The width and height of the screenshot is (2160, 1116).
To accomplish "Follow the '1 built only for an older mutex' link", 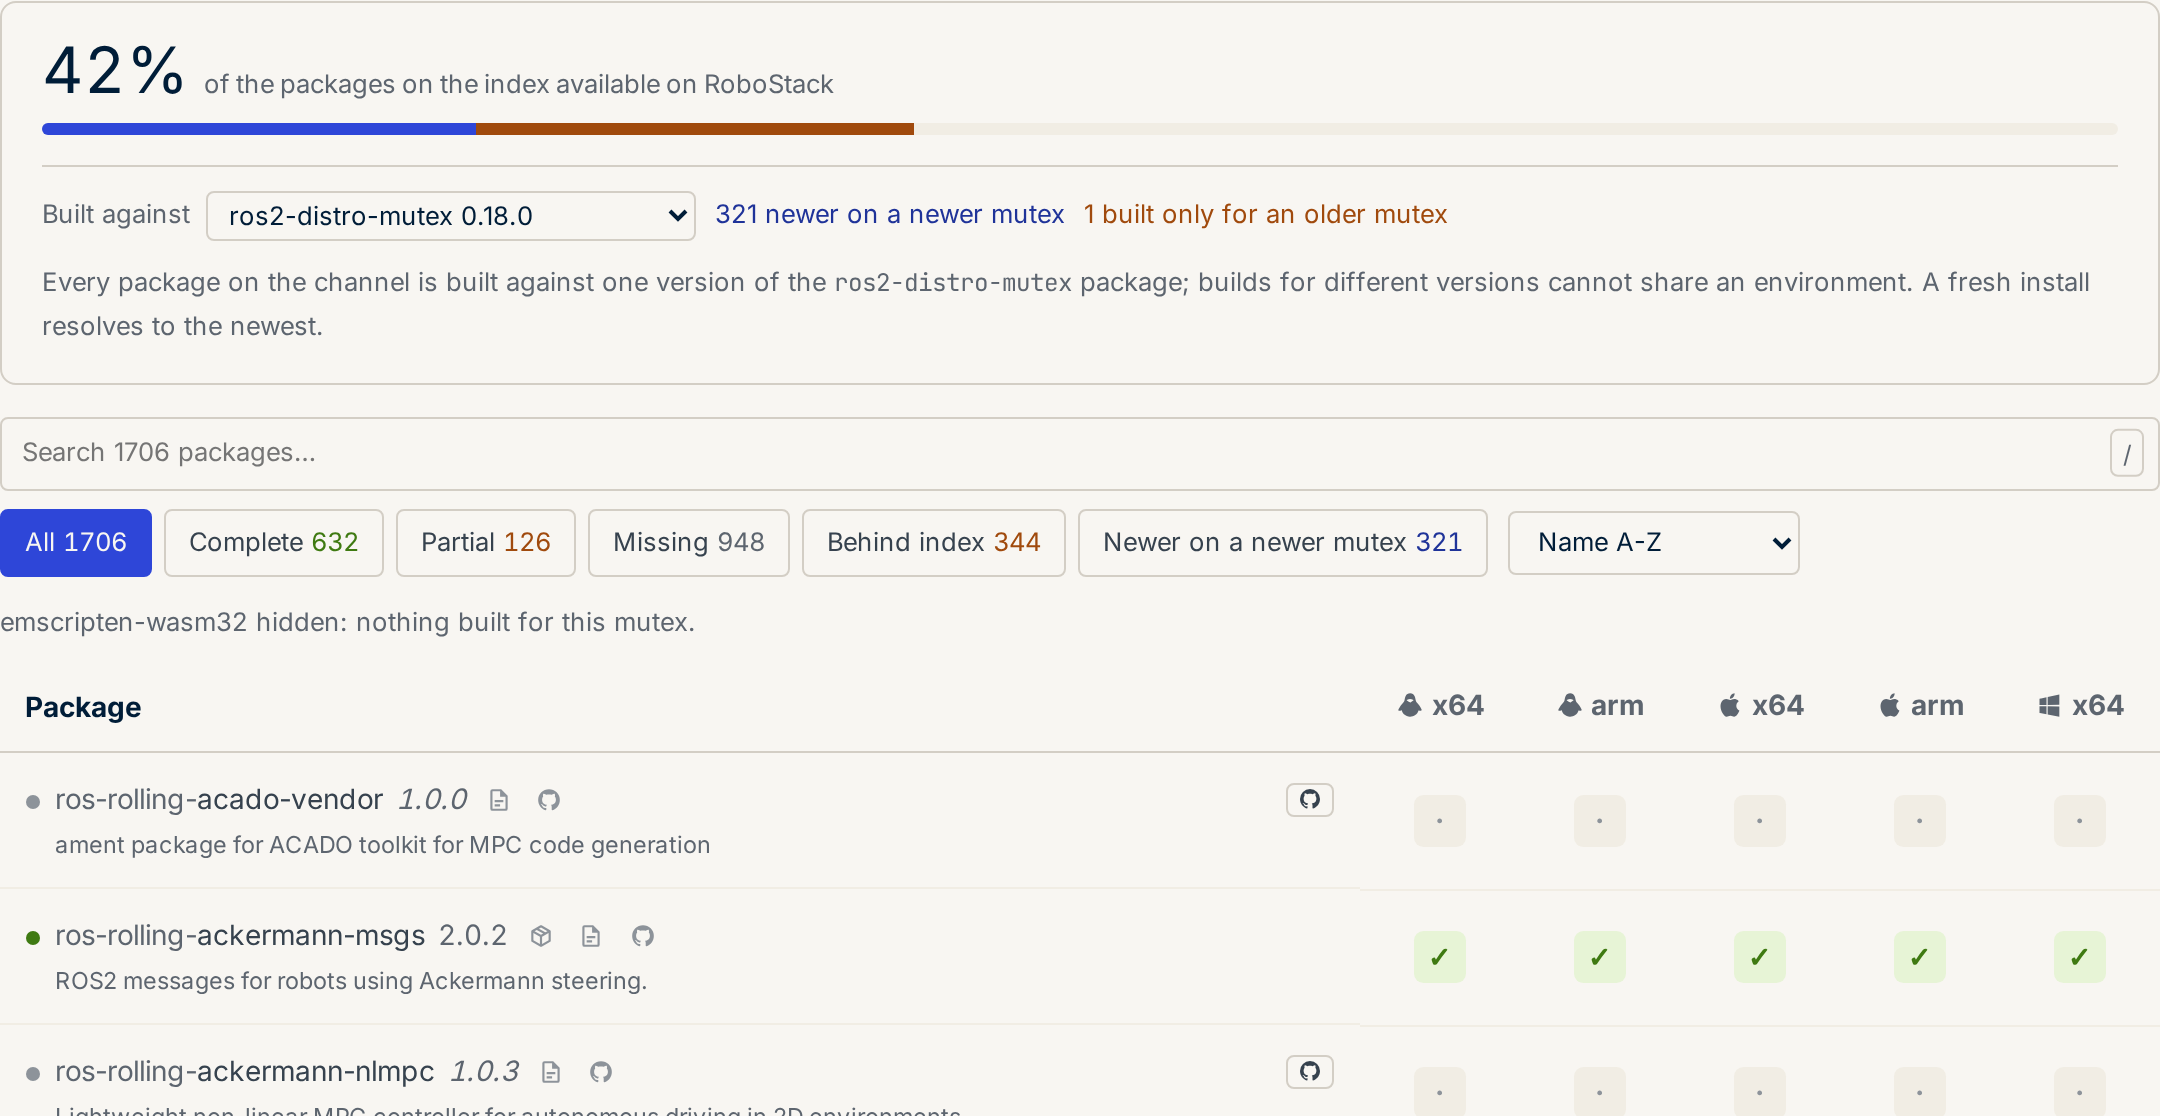I will click(1265, 215).
